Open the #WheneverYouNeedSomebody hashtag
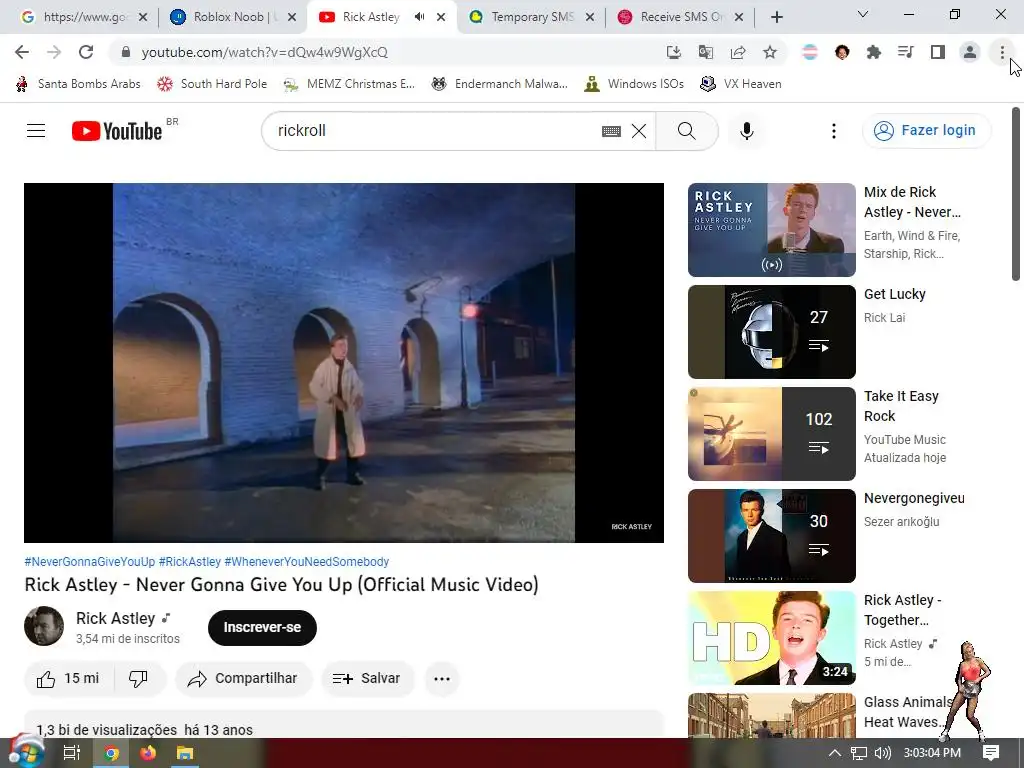 (306, 562)
